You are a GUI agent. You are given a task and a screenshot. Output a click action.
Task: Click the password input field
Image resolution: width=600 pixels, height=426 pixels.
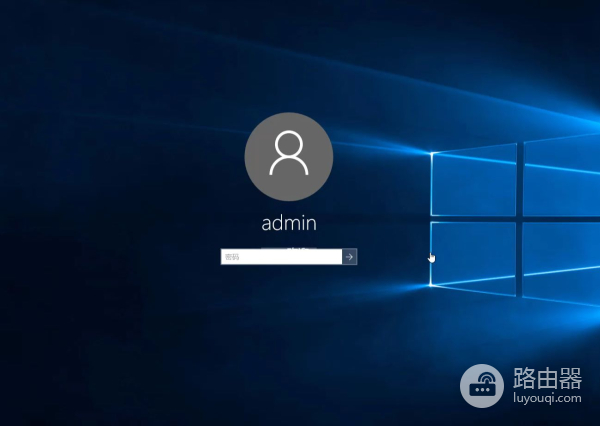[x=281, y=256]
